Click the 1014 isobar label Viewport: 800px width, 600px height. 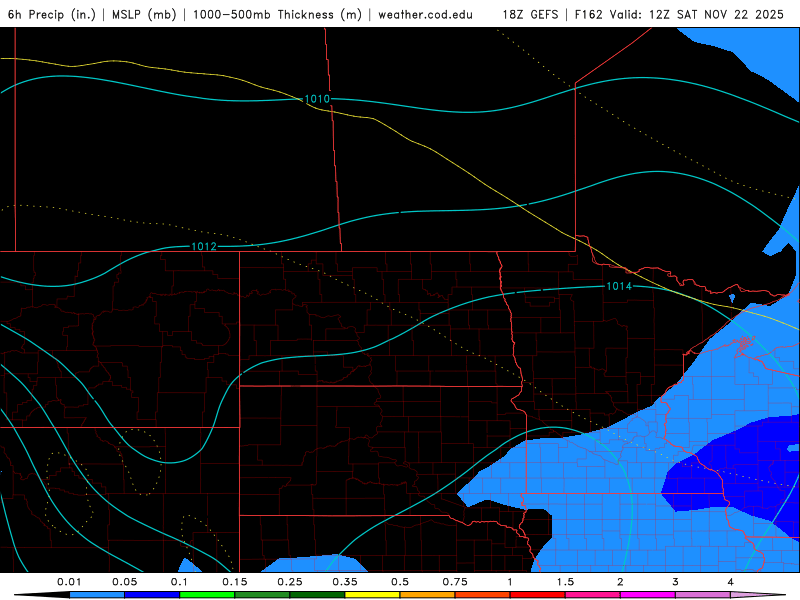point(618,286)
